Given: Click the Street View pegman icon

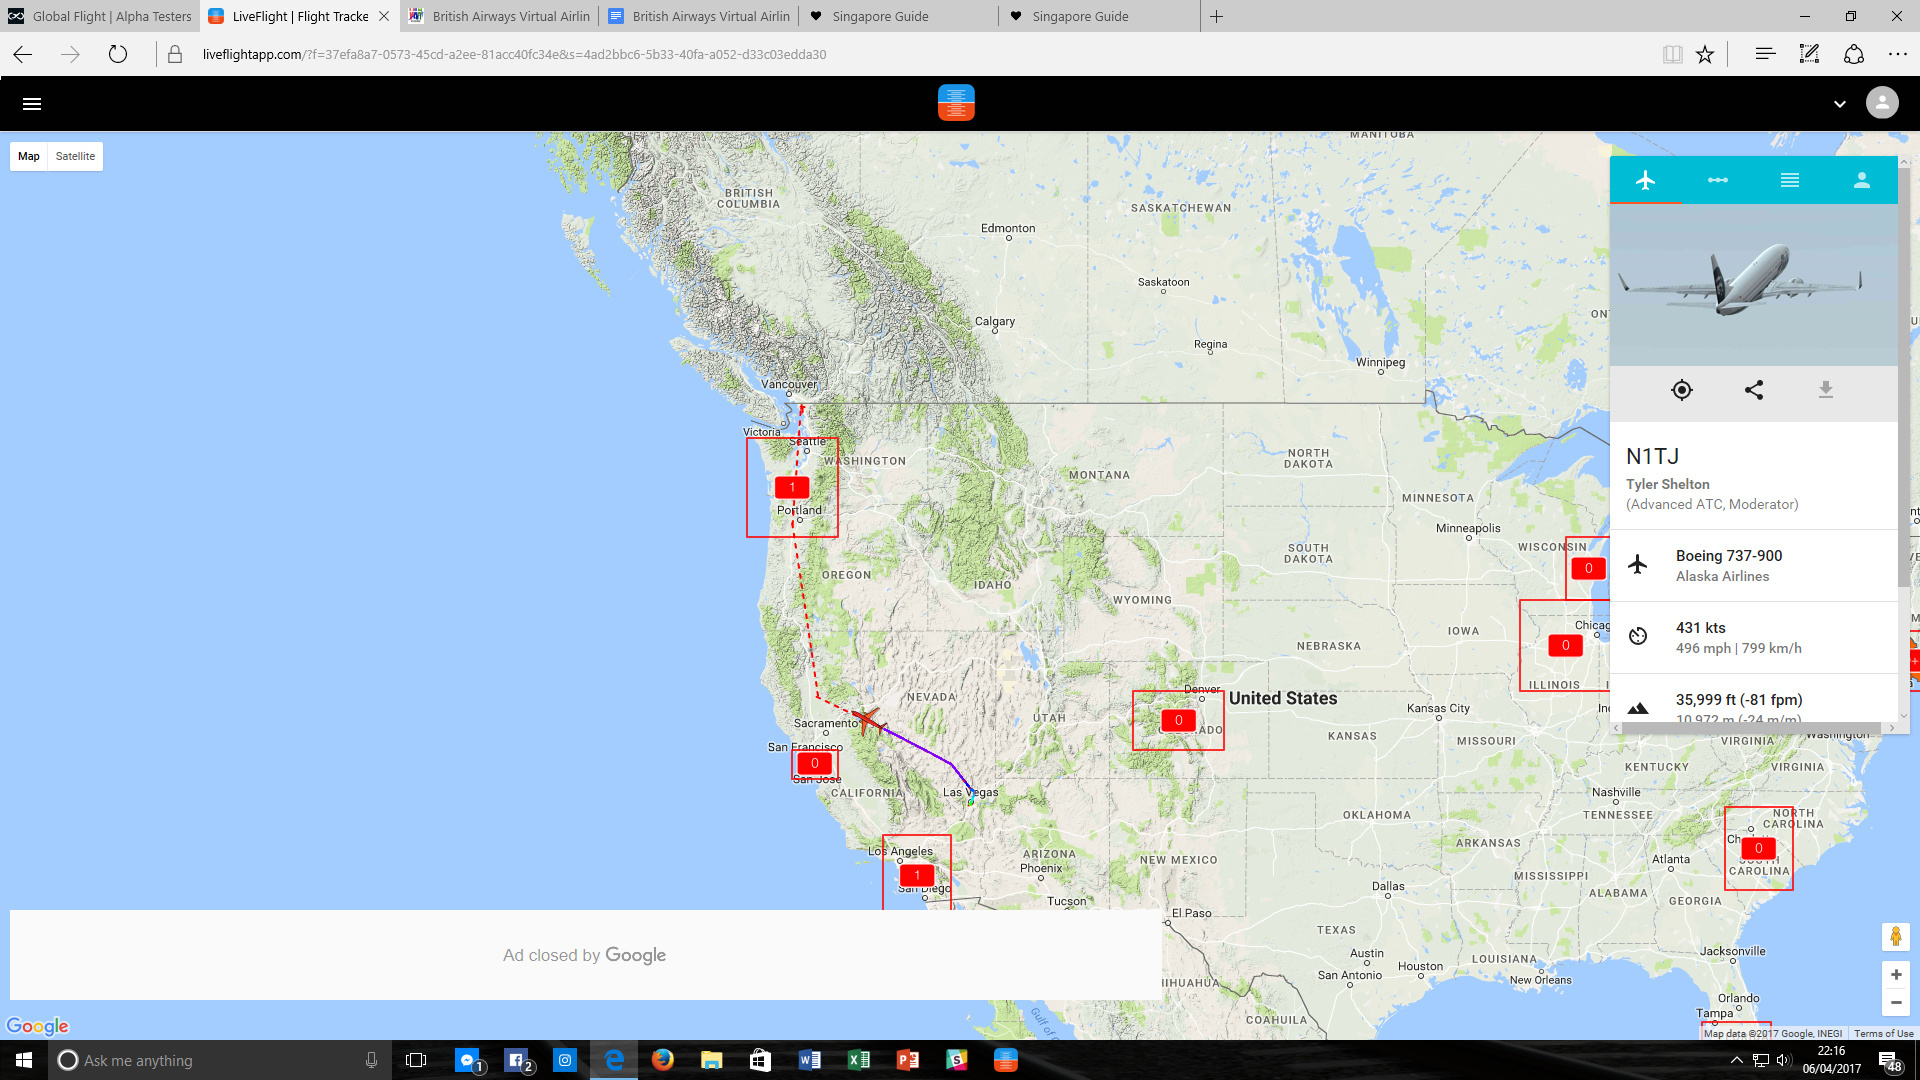Looking at the screenshot, I should tap(1895, 937).
